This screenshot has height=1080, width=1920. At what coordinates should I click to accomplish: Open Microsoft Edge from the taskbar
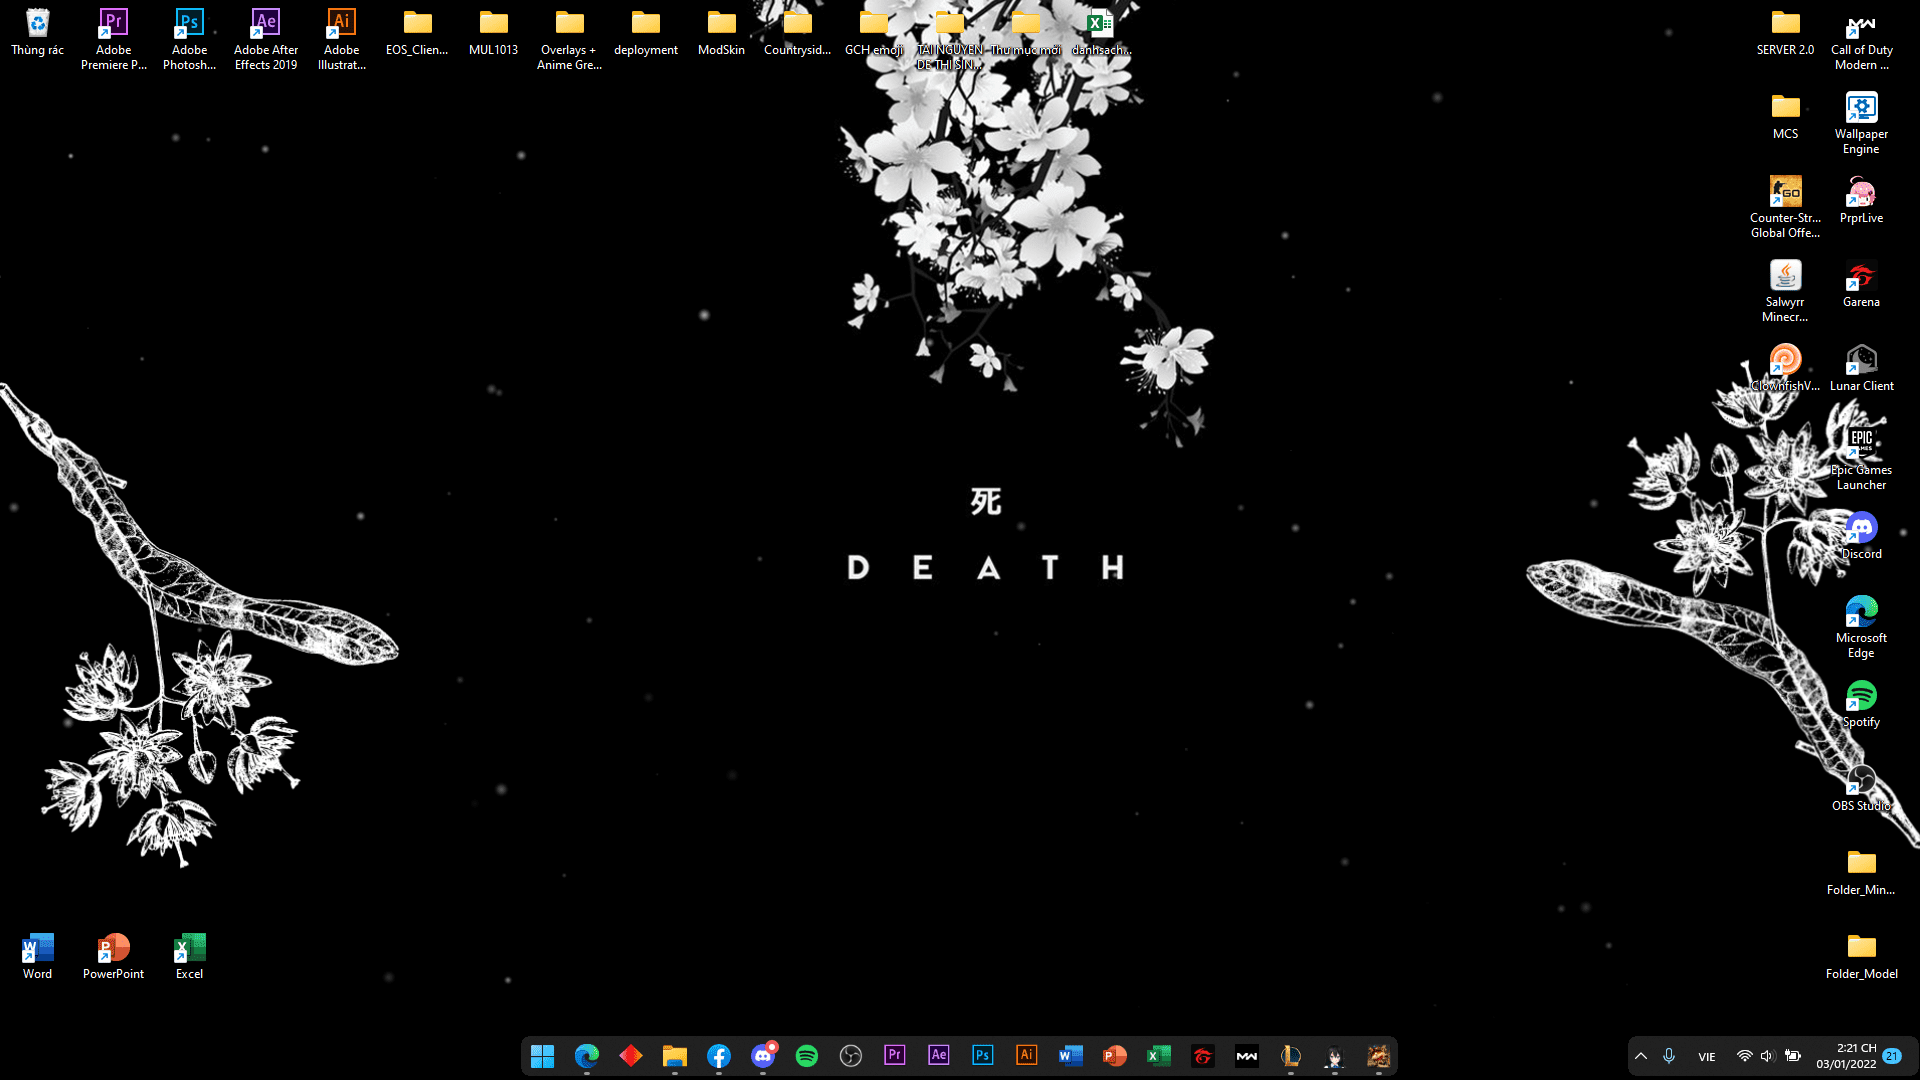click(x=587, y=1055)
